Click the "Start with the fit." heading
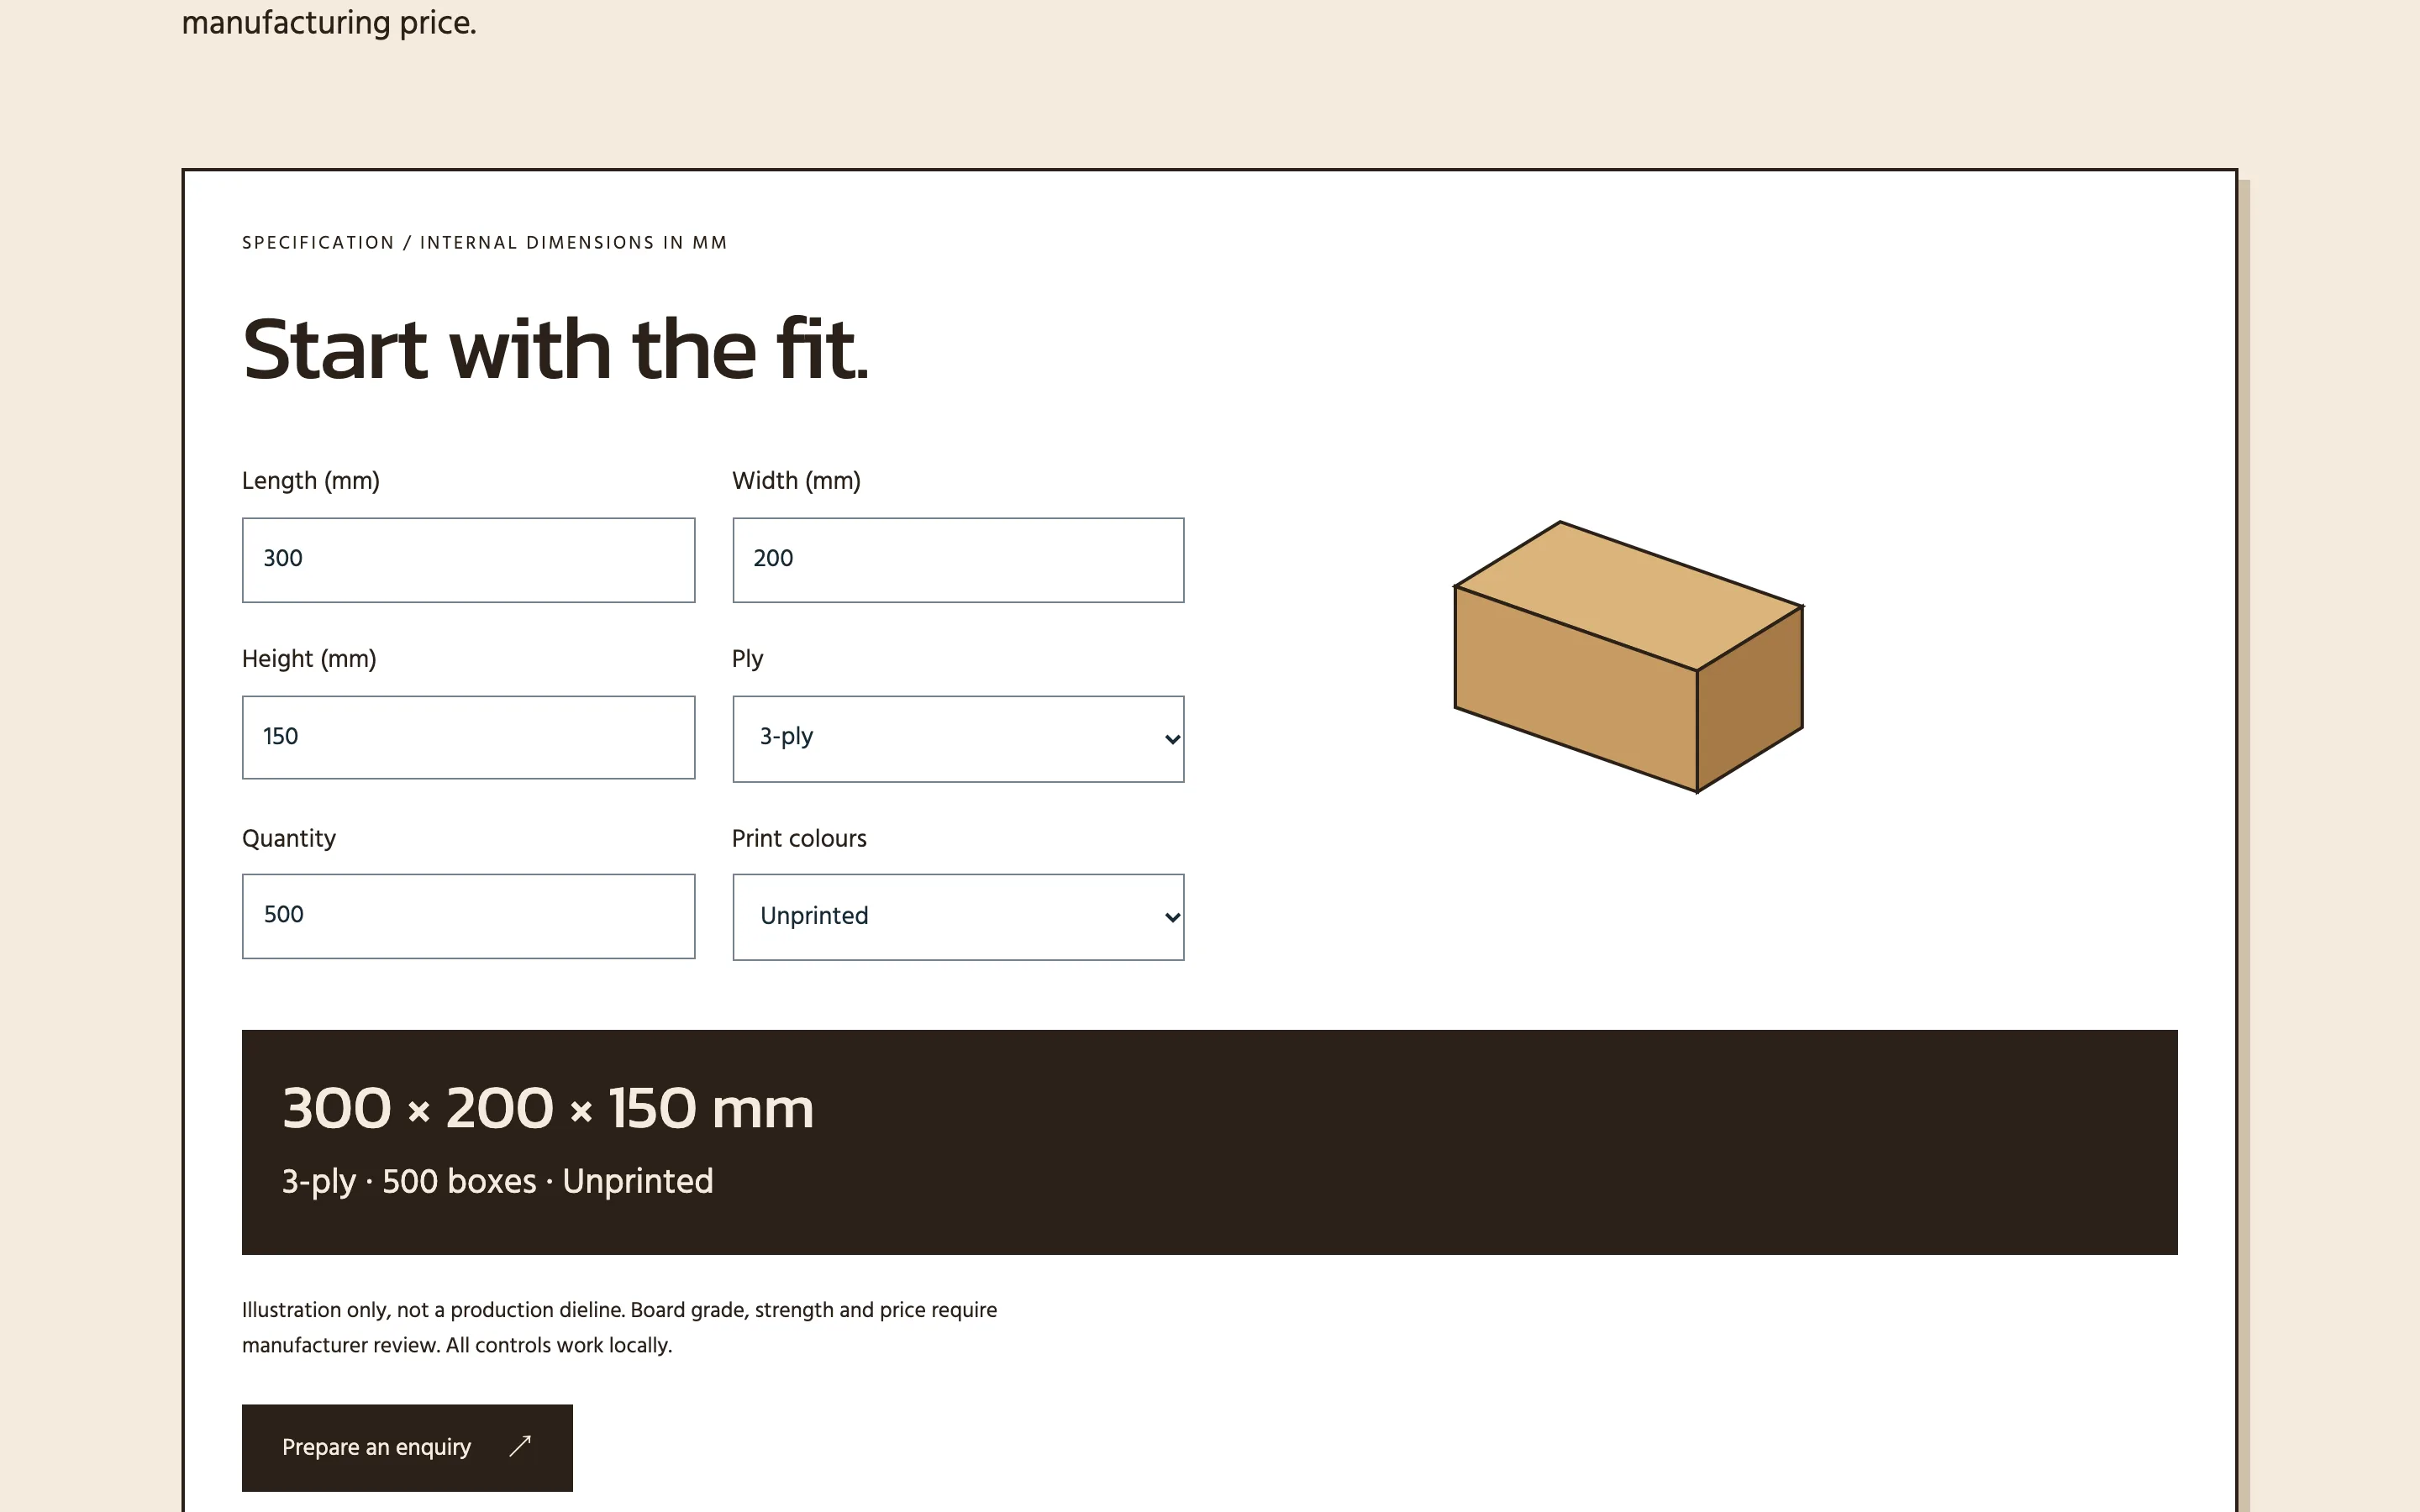The image size is (2420, 1512). [555, 349]
